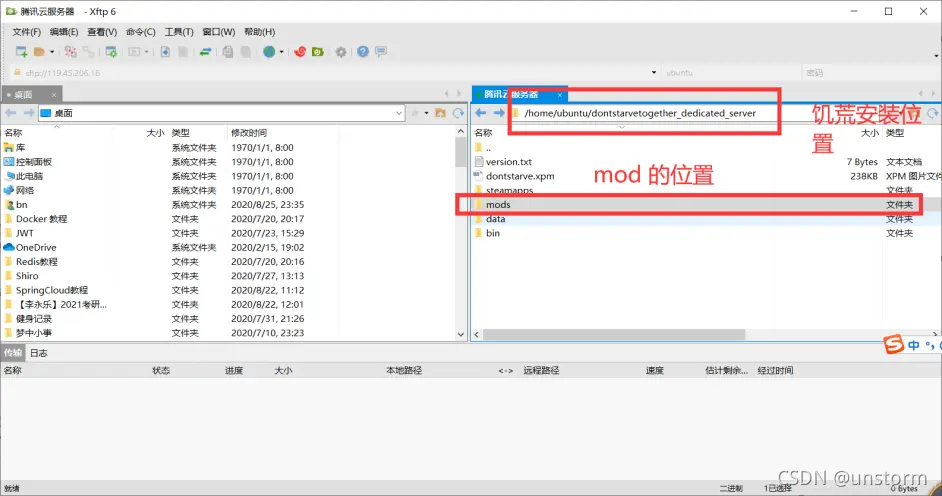Click the New Session toolbar icon
The height and width of the screenshot is (496, 942).
22,52
